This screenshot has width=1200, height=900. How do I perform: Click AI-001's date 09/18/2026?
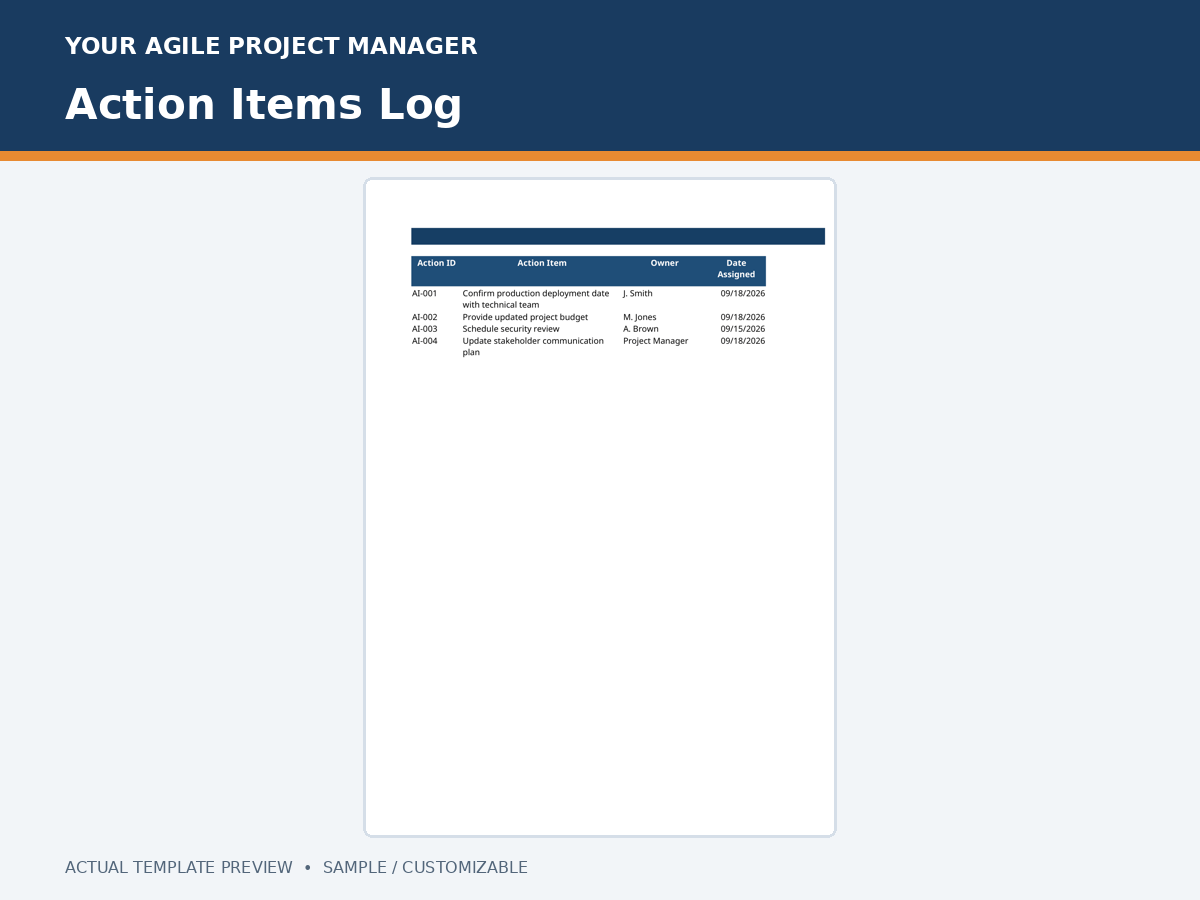point(743,294)
